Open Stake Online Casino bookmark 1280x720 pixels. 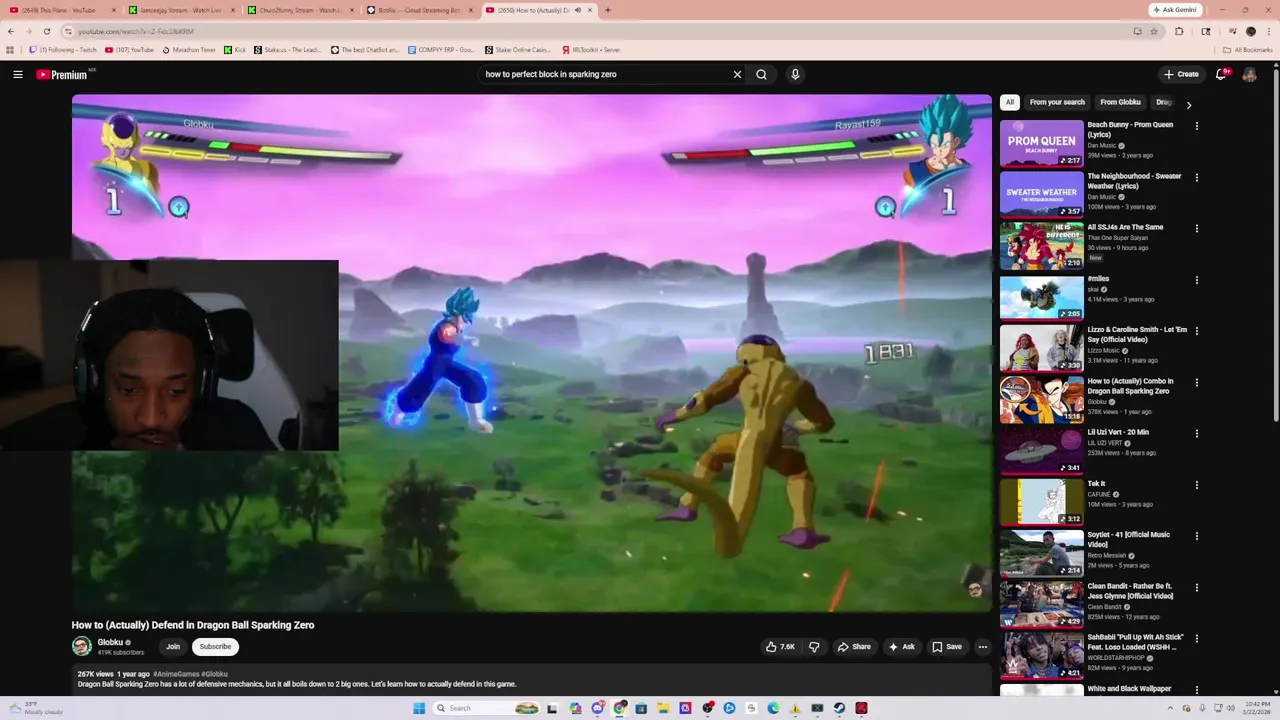tap(518, 49)
